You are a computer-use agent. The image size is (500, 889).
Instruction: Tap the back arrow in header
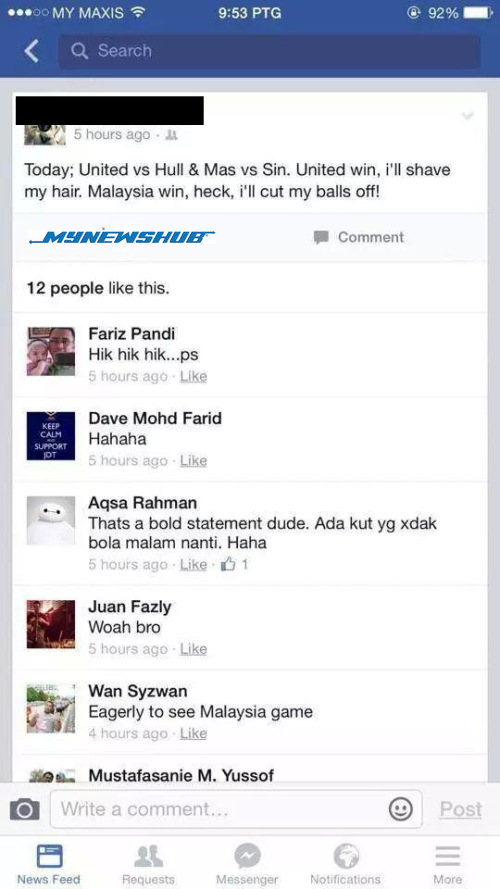(x=32, y=52)
